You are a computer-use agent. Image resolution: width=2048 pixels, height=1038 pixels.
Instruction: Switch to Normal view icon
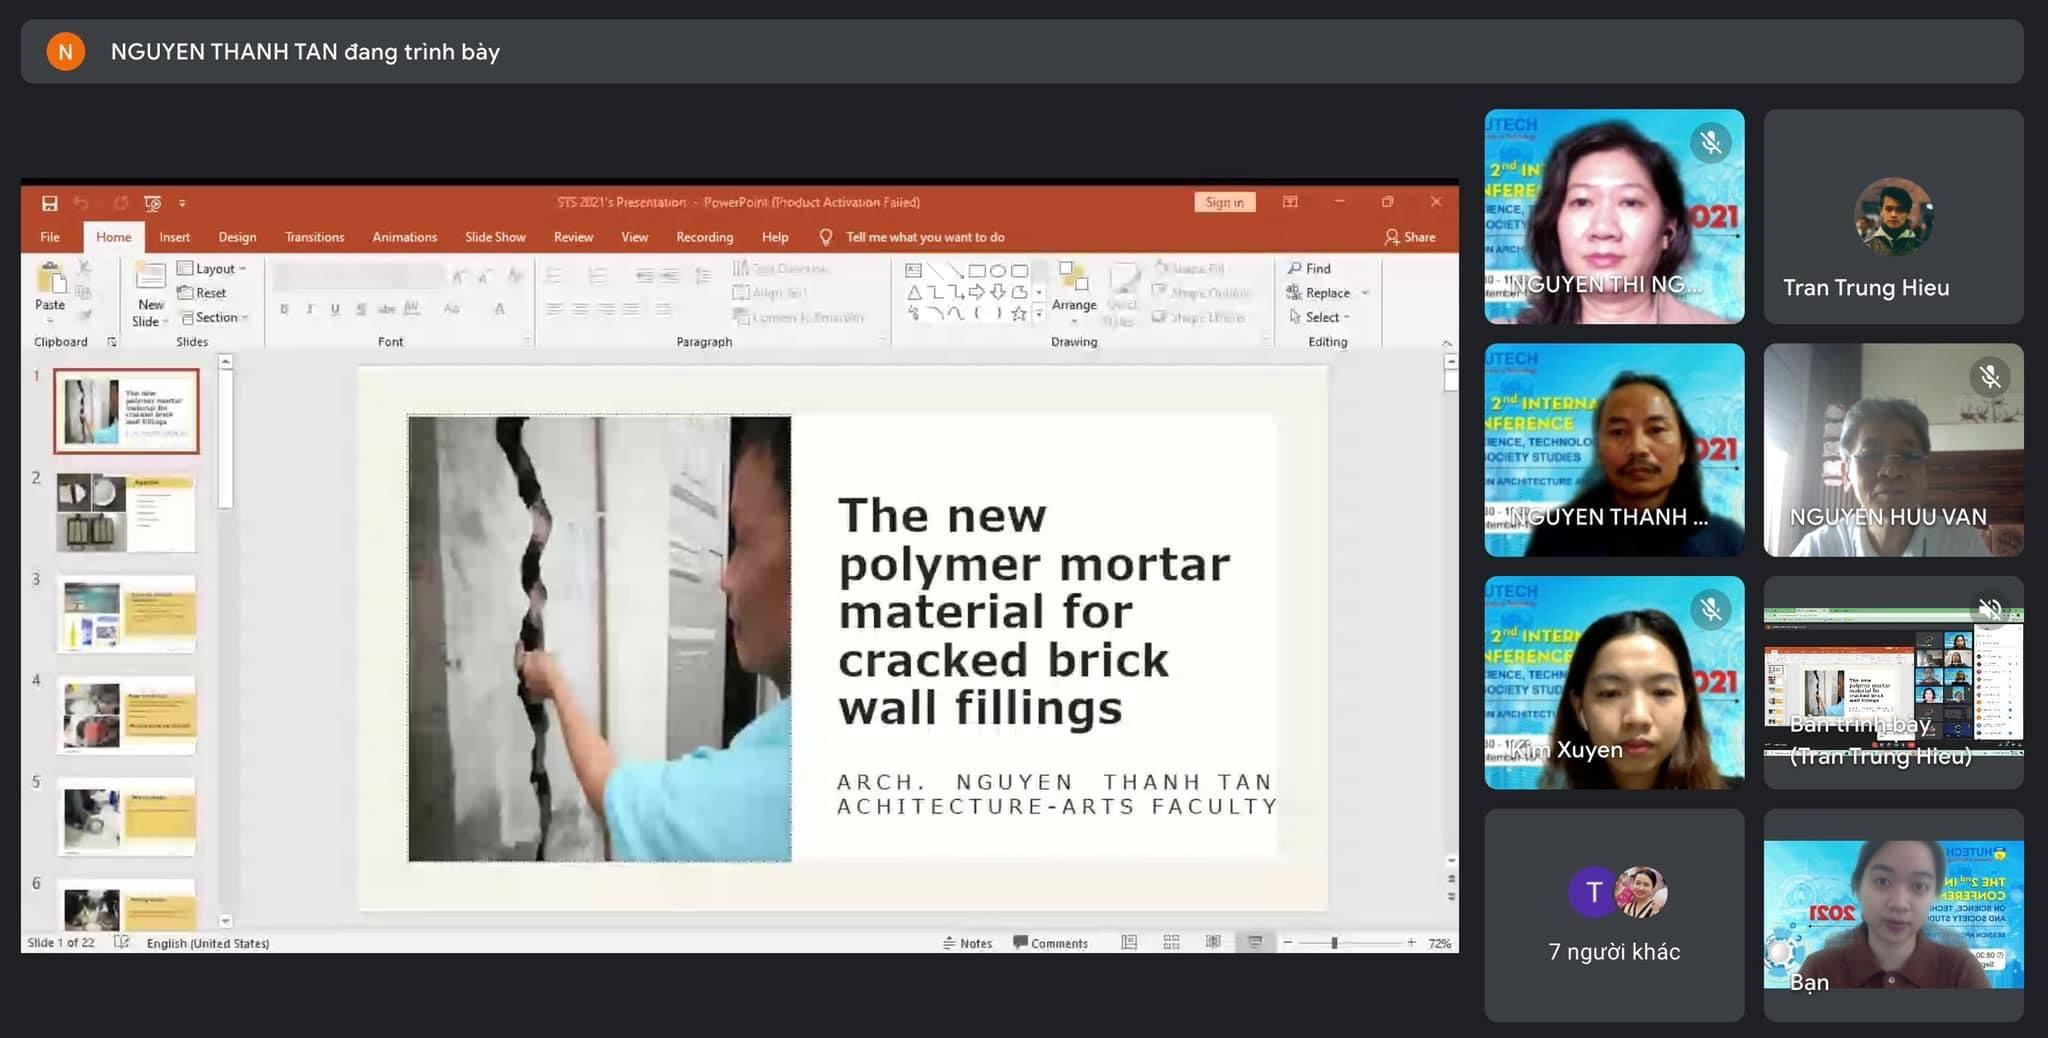1129,942
